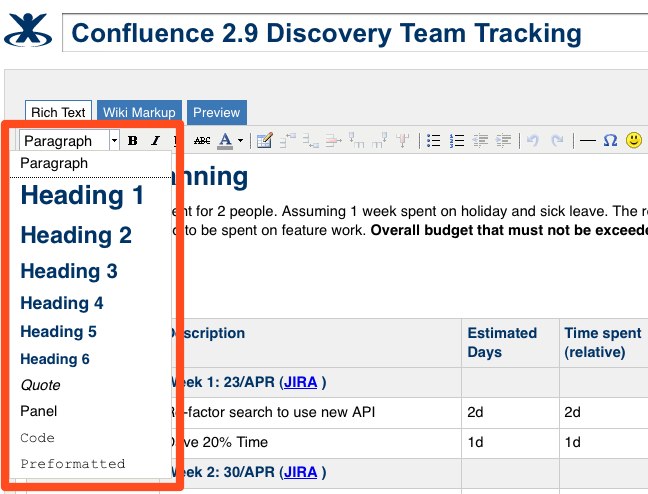Click the Time spent (relative) column header
Screen dimensions: 648x494
tap(604, 343)
